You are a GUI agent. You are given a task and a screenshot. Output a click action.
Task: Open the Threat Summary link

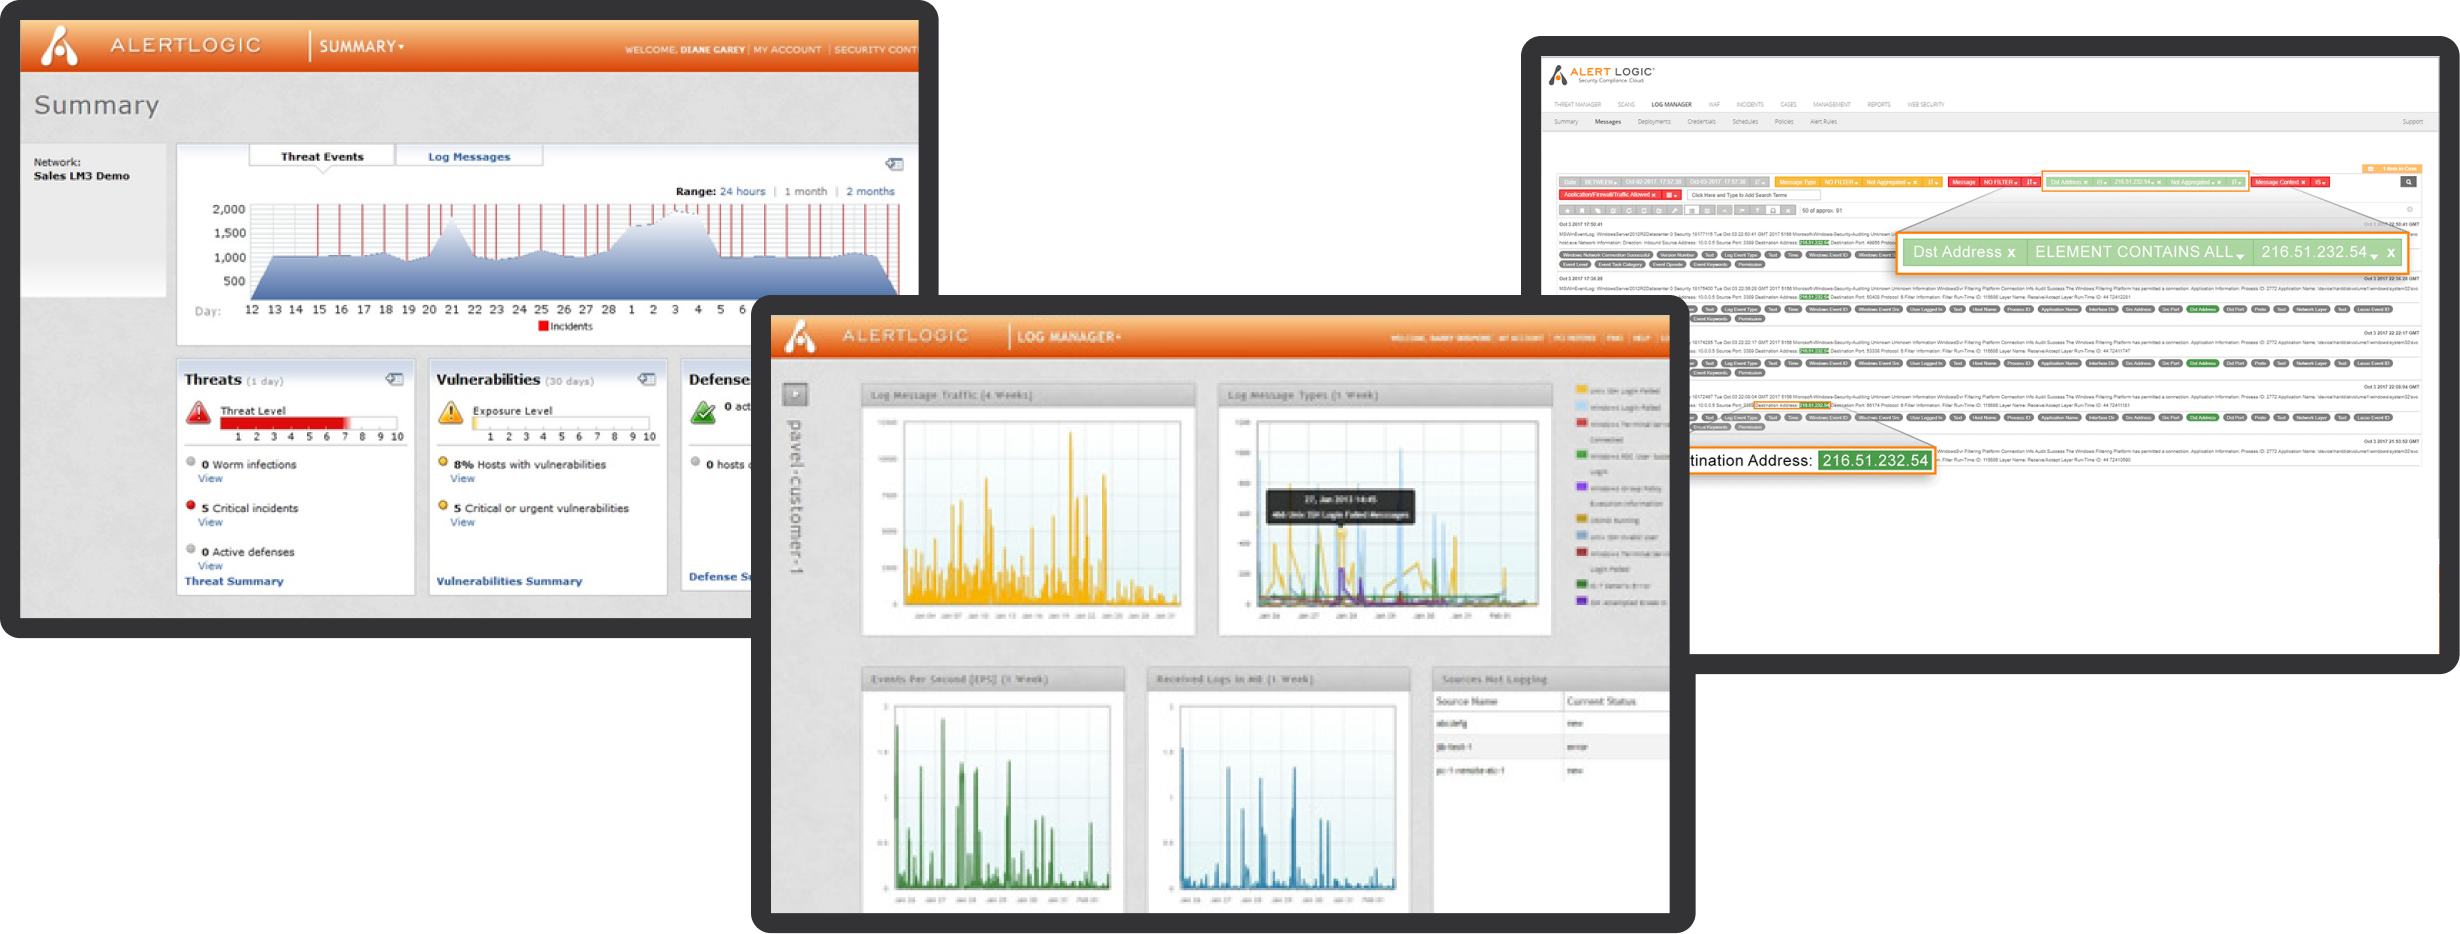click(x=234, y=581)
